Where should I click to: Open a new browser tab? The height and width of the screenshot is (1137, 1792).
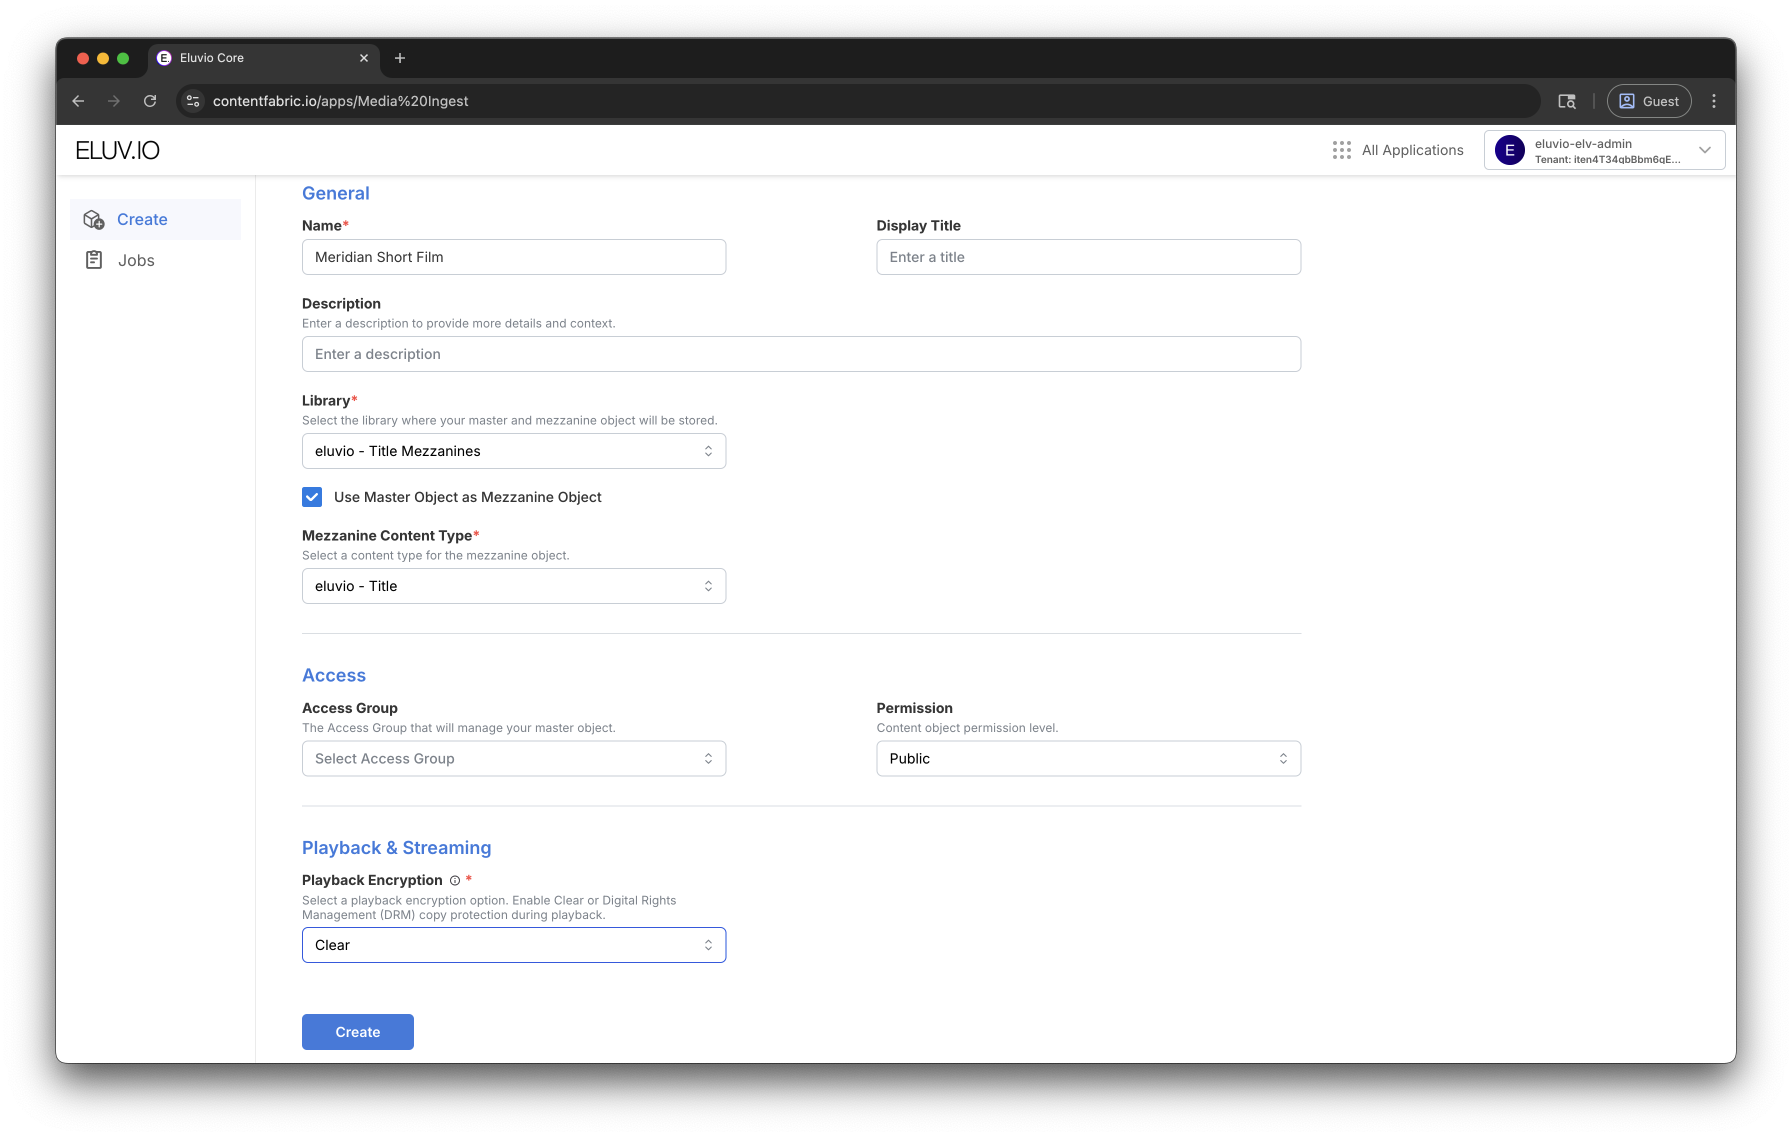400,58
